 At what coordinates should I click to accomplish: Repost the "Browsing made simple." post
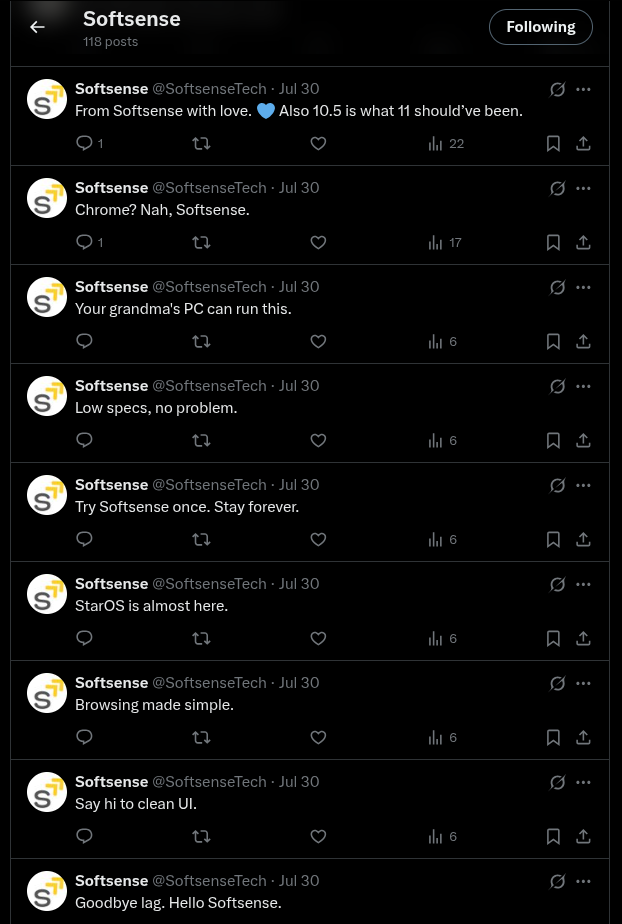[201, 738]
